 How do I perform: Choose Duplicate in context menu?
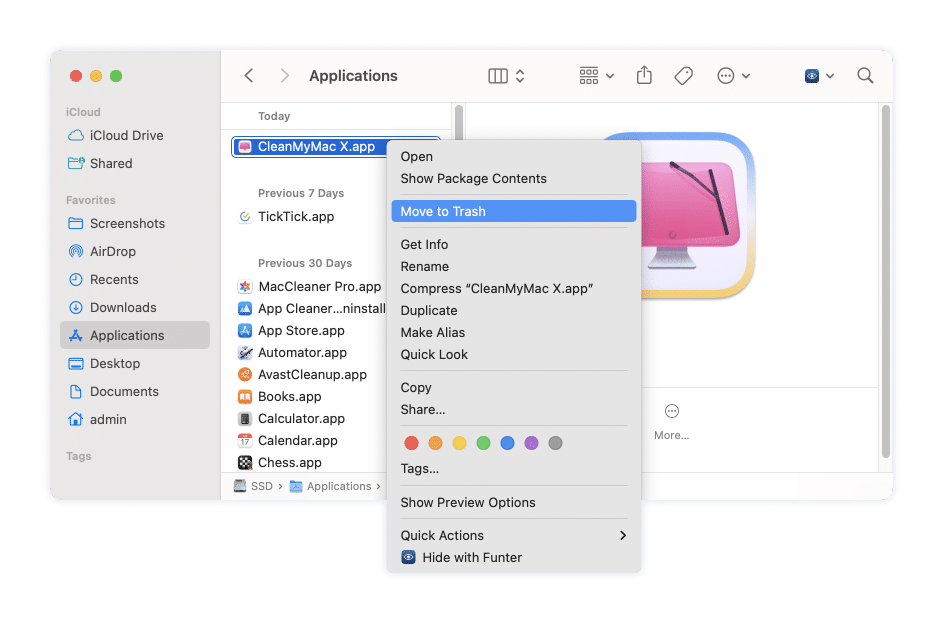tap(514, 310)
